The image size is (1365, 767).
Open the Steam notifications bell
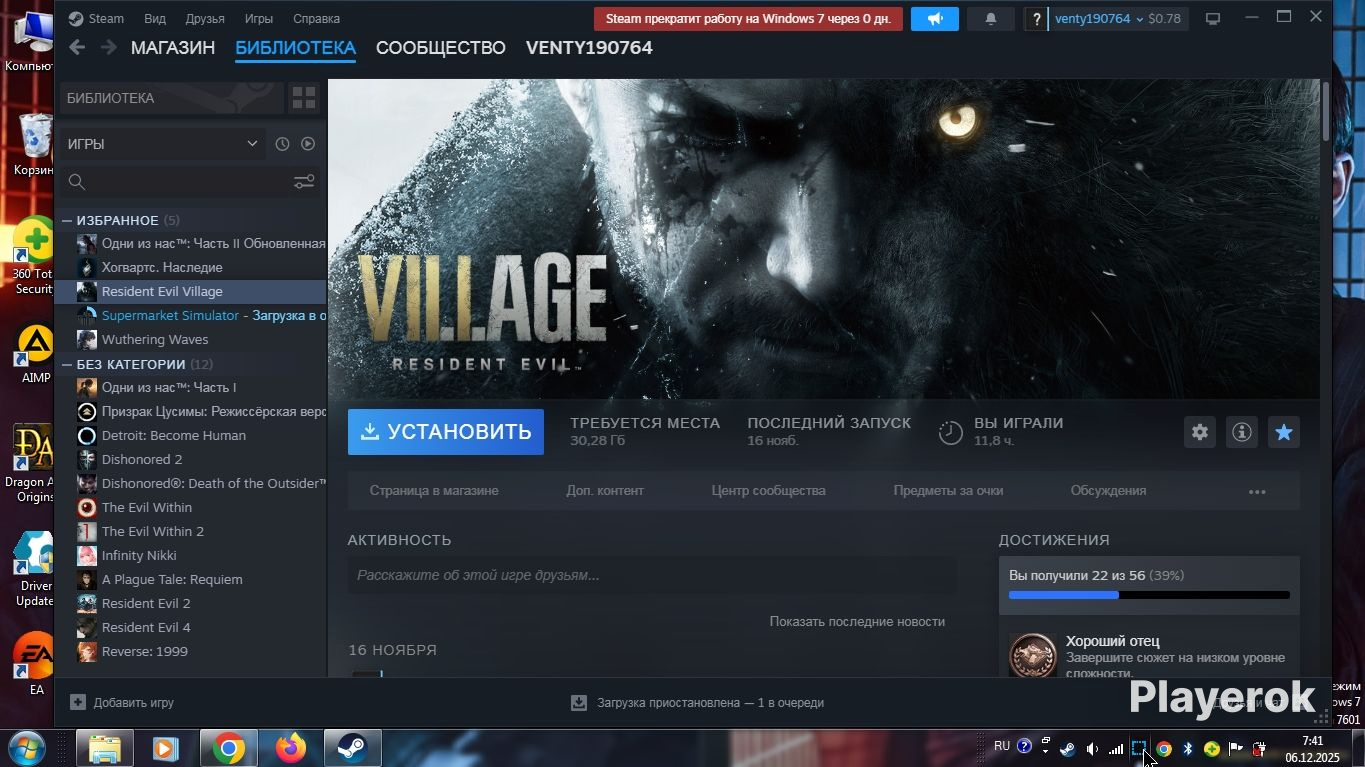click(991, 19)
